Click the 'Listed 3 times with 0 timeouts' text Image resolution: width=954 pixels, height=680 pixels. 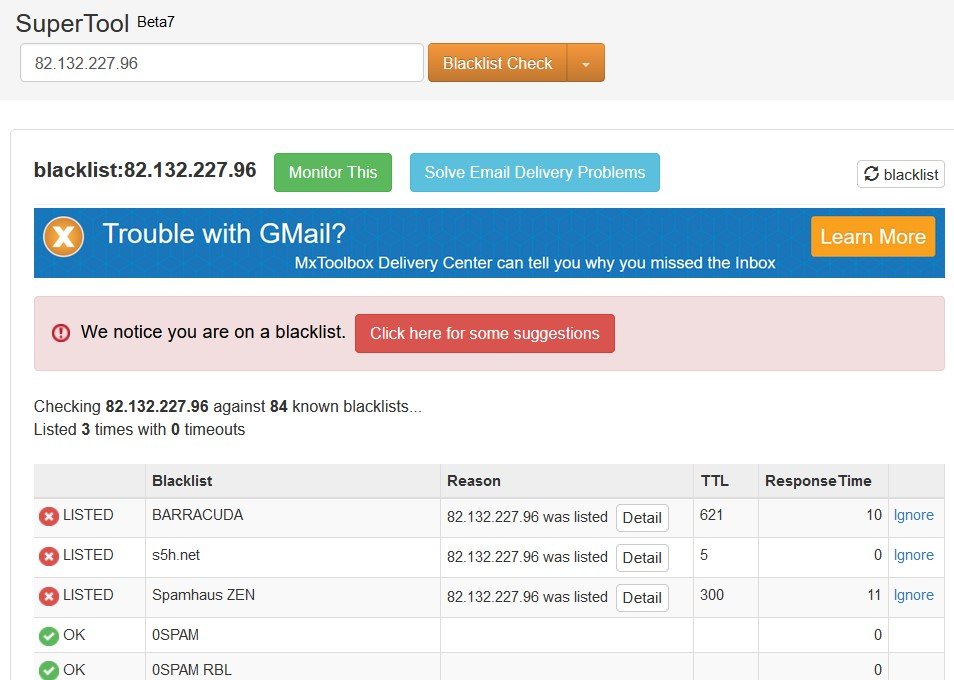[x=139, y=429]
